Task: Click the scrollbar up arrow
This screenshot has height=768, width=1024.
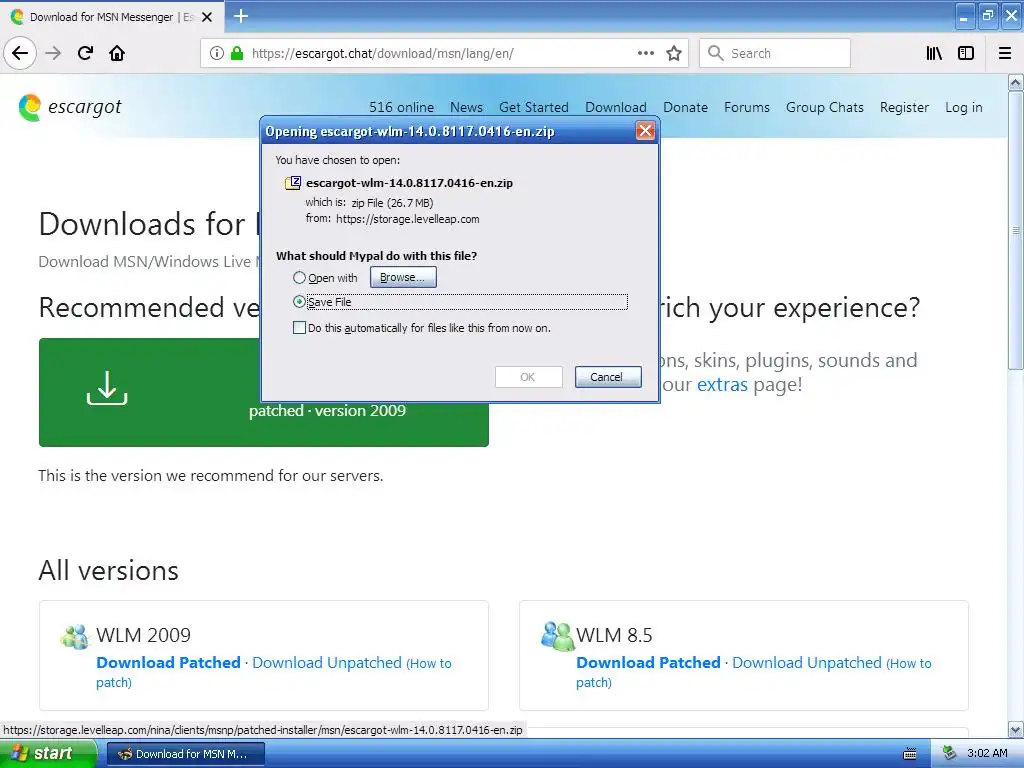Action: pyautogui.click(x=1015, y=82)
